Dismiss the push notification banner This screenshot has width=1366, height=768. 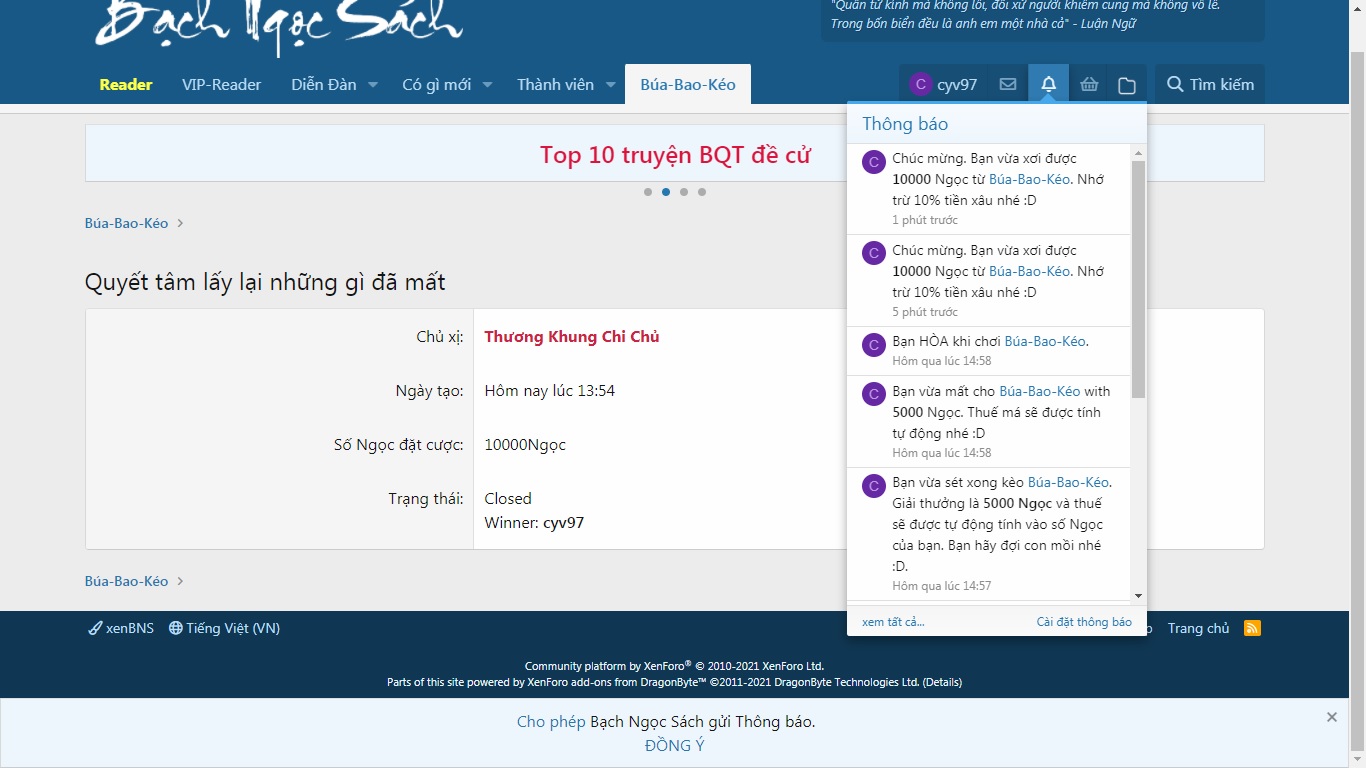tap(1331, 717)
